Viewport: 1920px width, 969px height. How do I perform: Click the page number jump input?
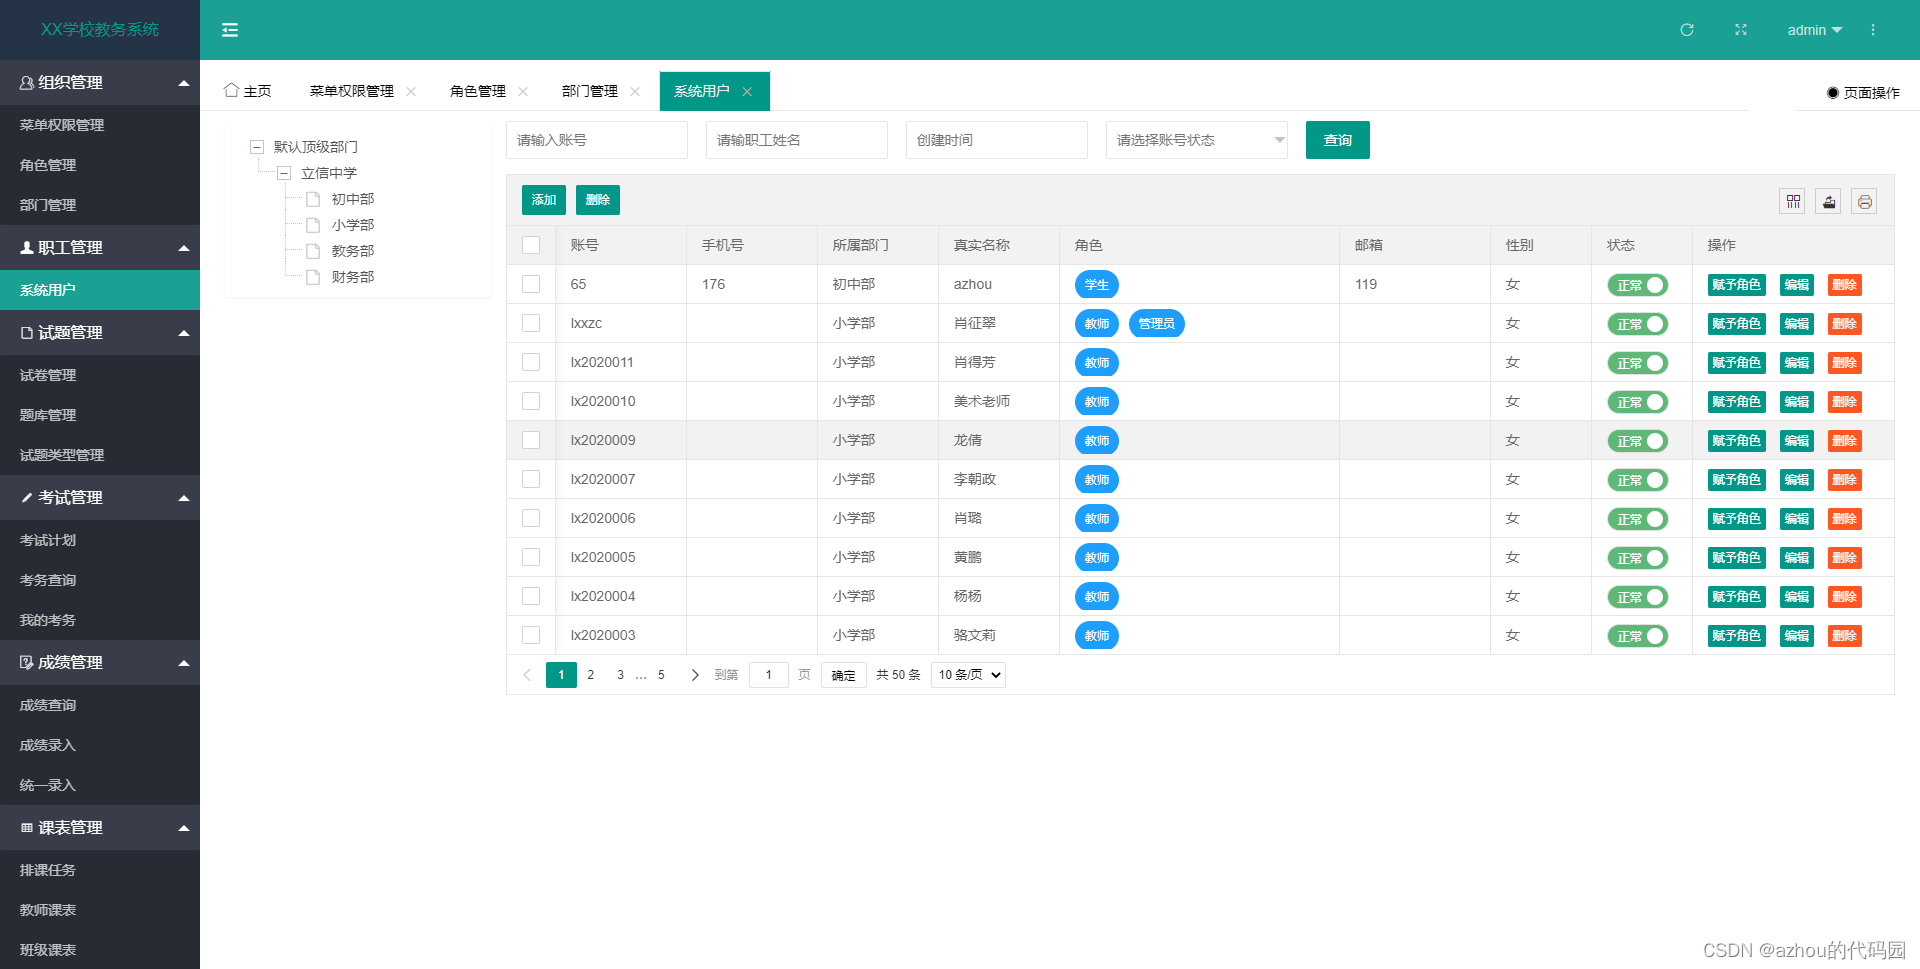tap(769, 675)
